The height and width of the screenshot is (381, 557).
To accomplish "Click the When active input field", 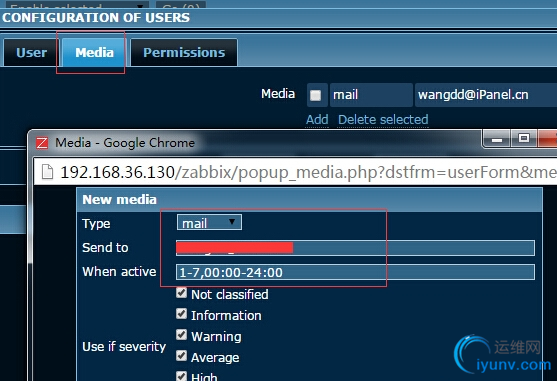I will pos(355,272).
